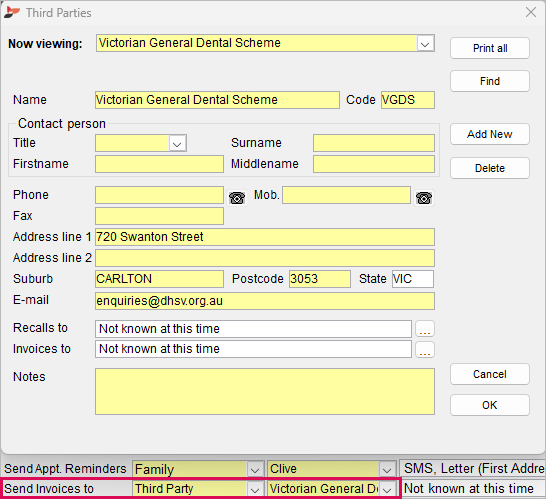Click the Recalls to text field
Viewport: 546px width, 499px height.
pyautogui.click(x=253, y=329)
